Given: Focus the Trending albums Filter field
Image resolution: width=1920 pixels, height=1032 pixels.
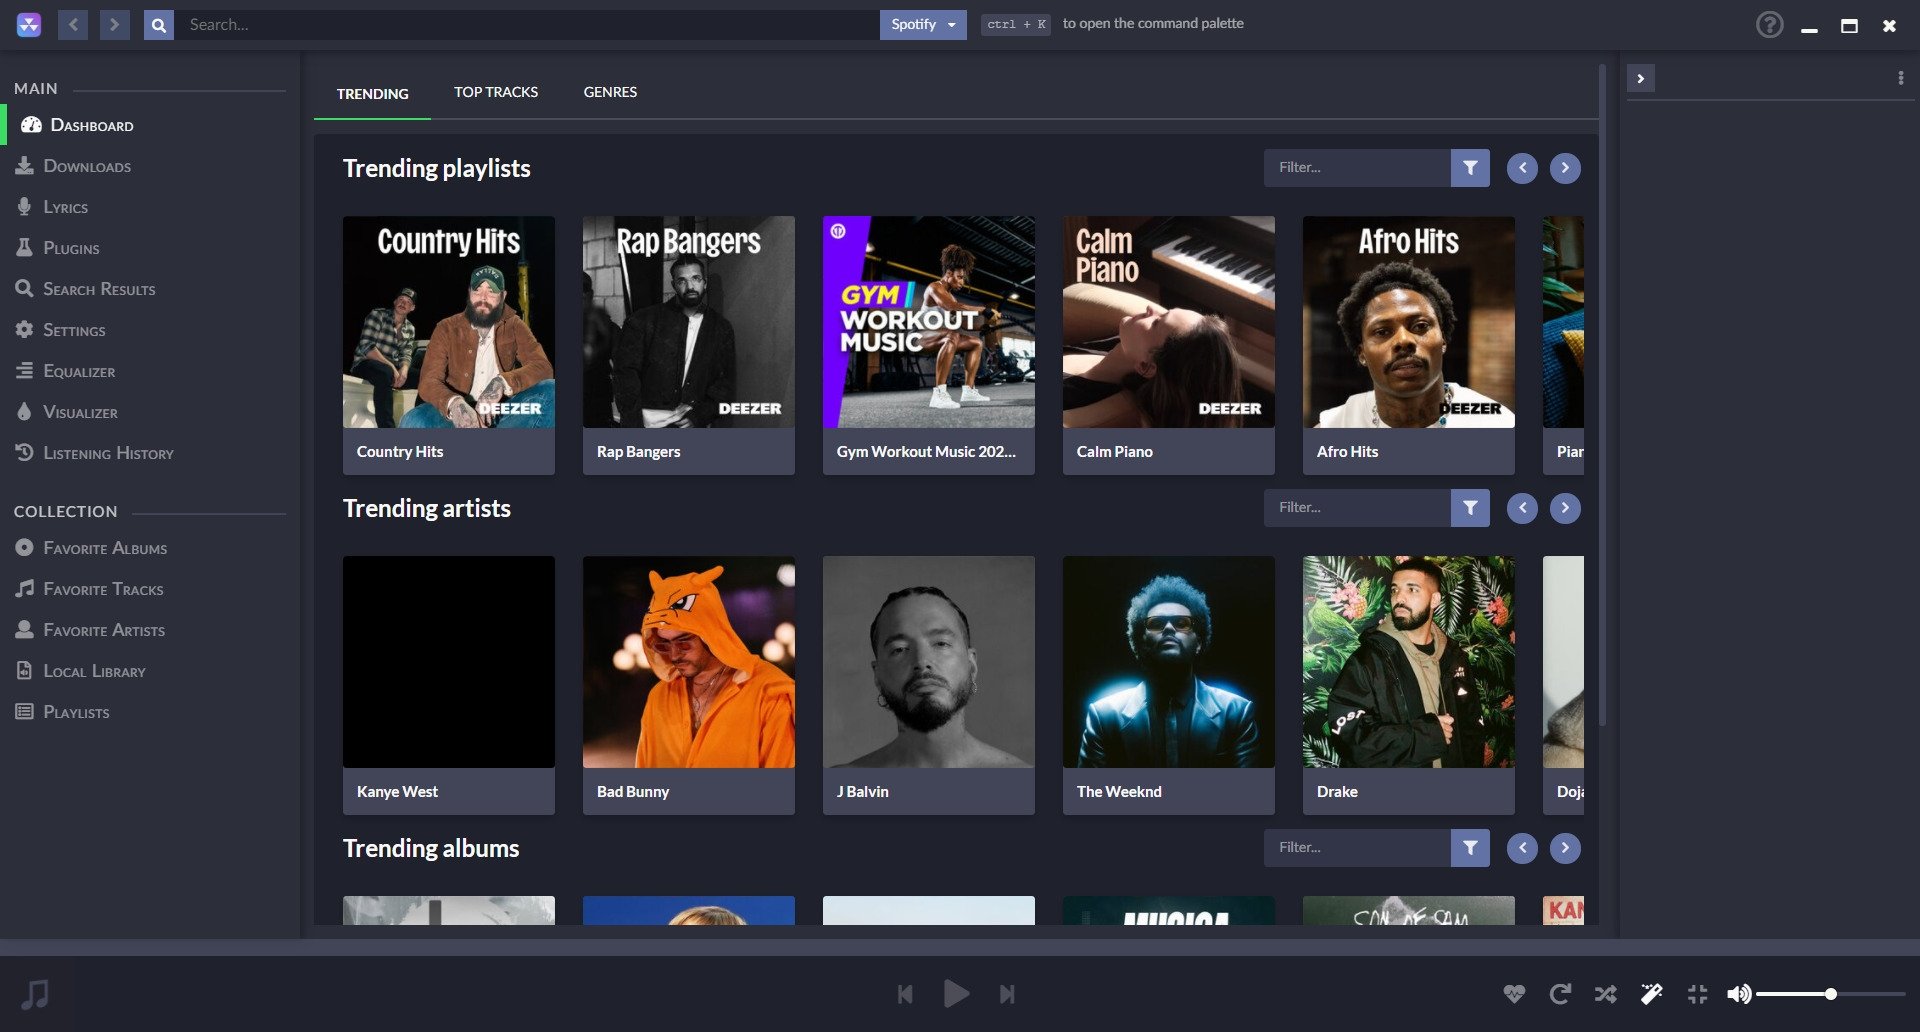Looking at the screenshot, I should (1357, 848).
